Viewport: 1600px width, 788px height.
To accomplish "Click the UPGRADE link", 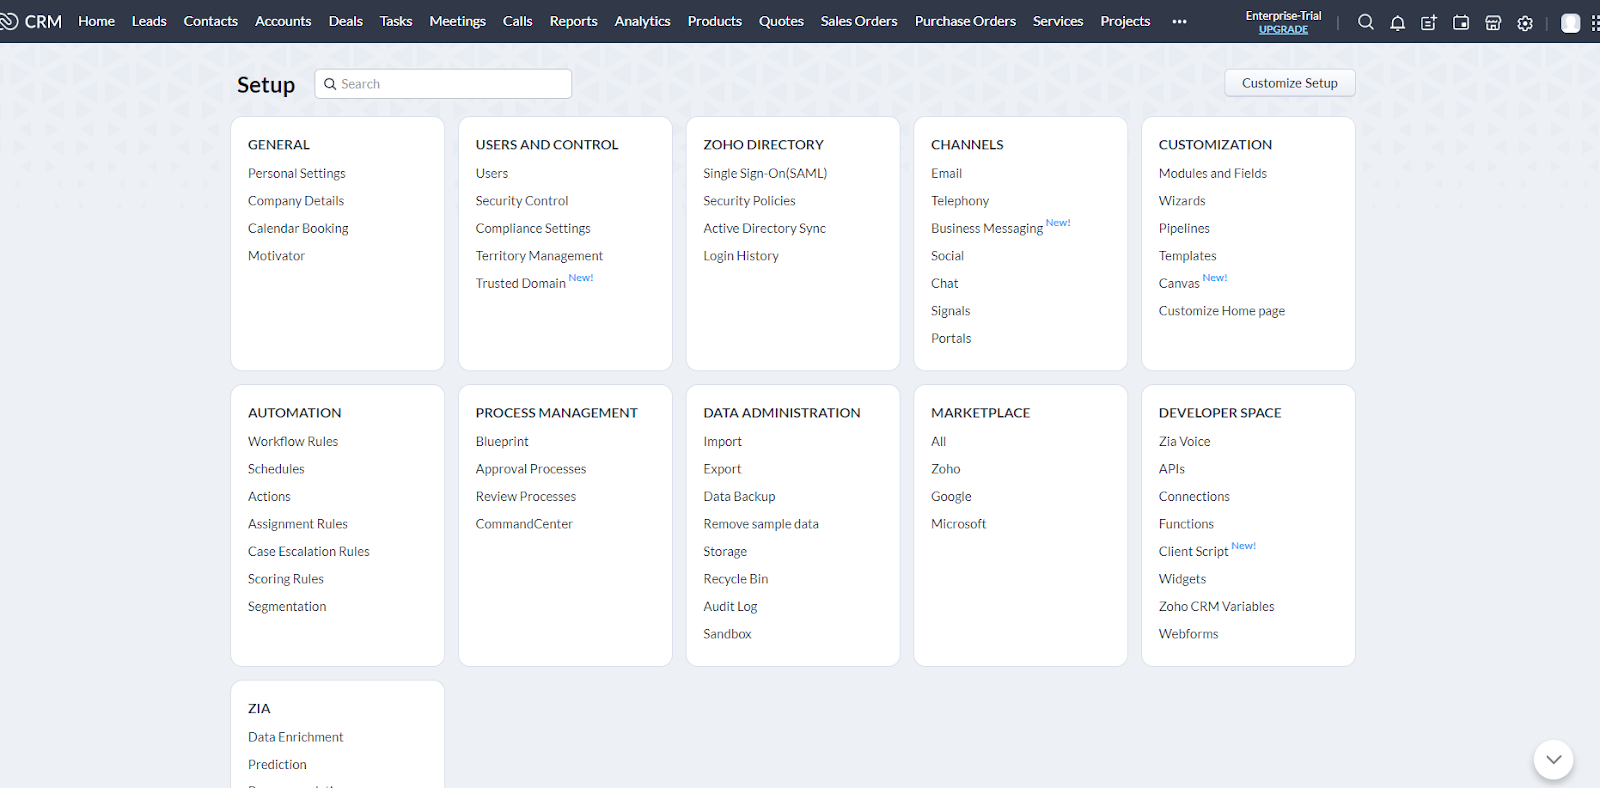I will [1283, 30].
